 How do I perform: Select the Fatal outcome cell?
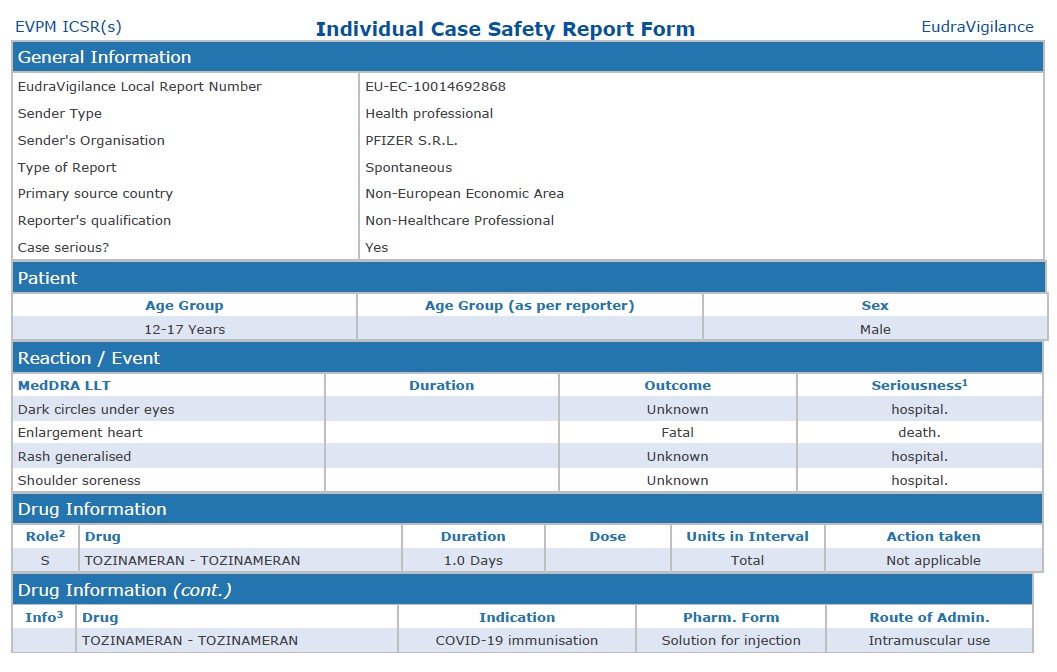[677, 433]
